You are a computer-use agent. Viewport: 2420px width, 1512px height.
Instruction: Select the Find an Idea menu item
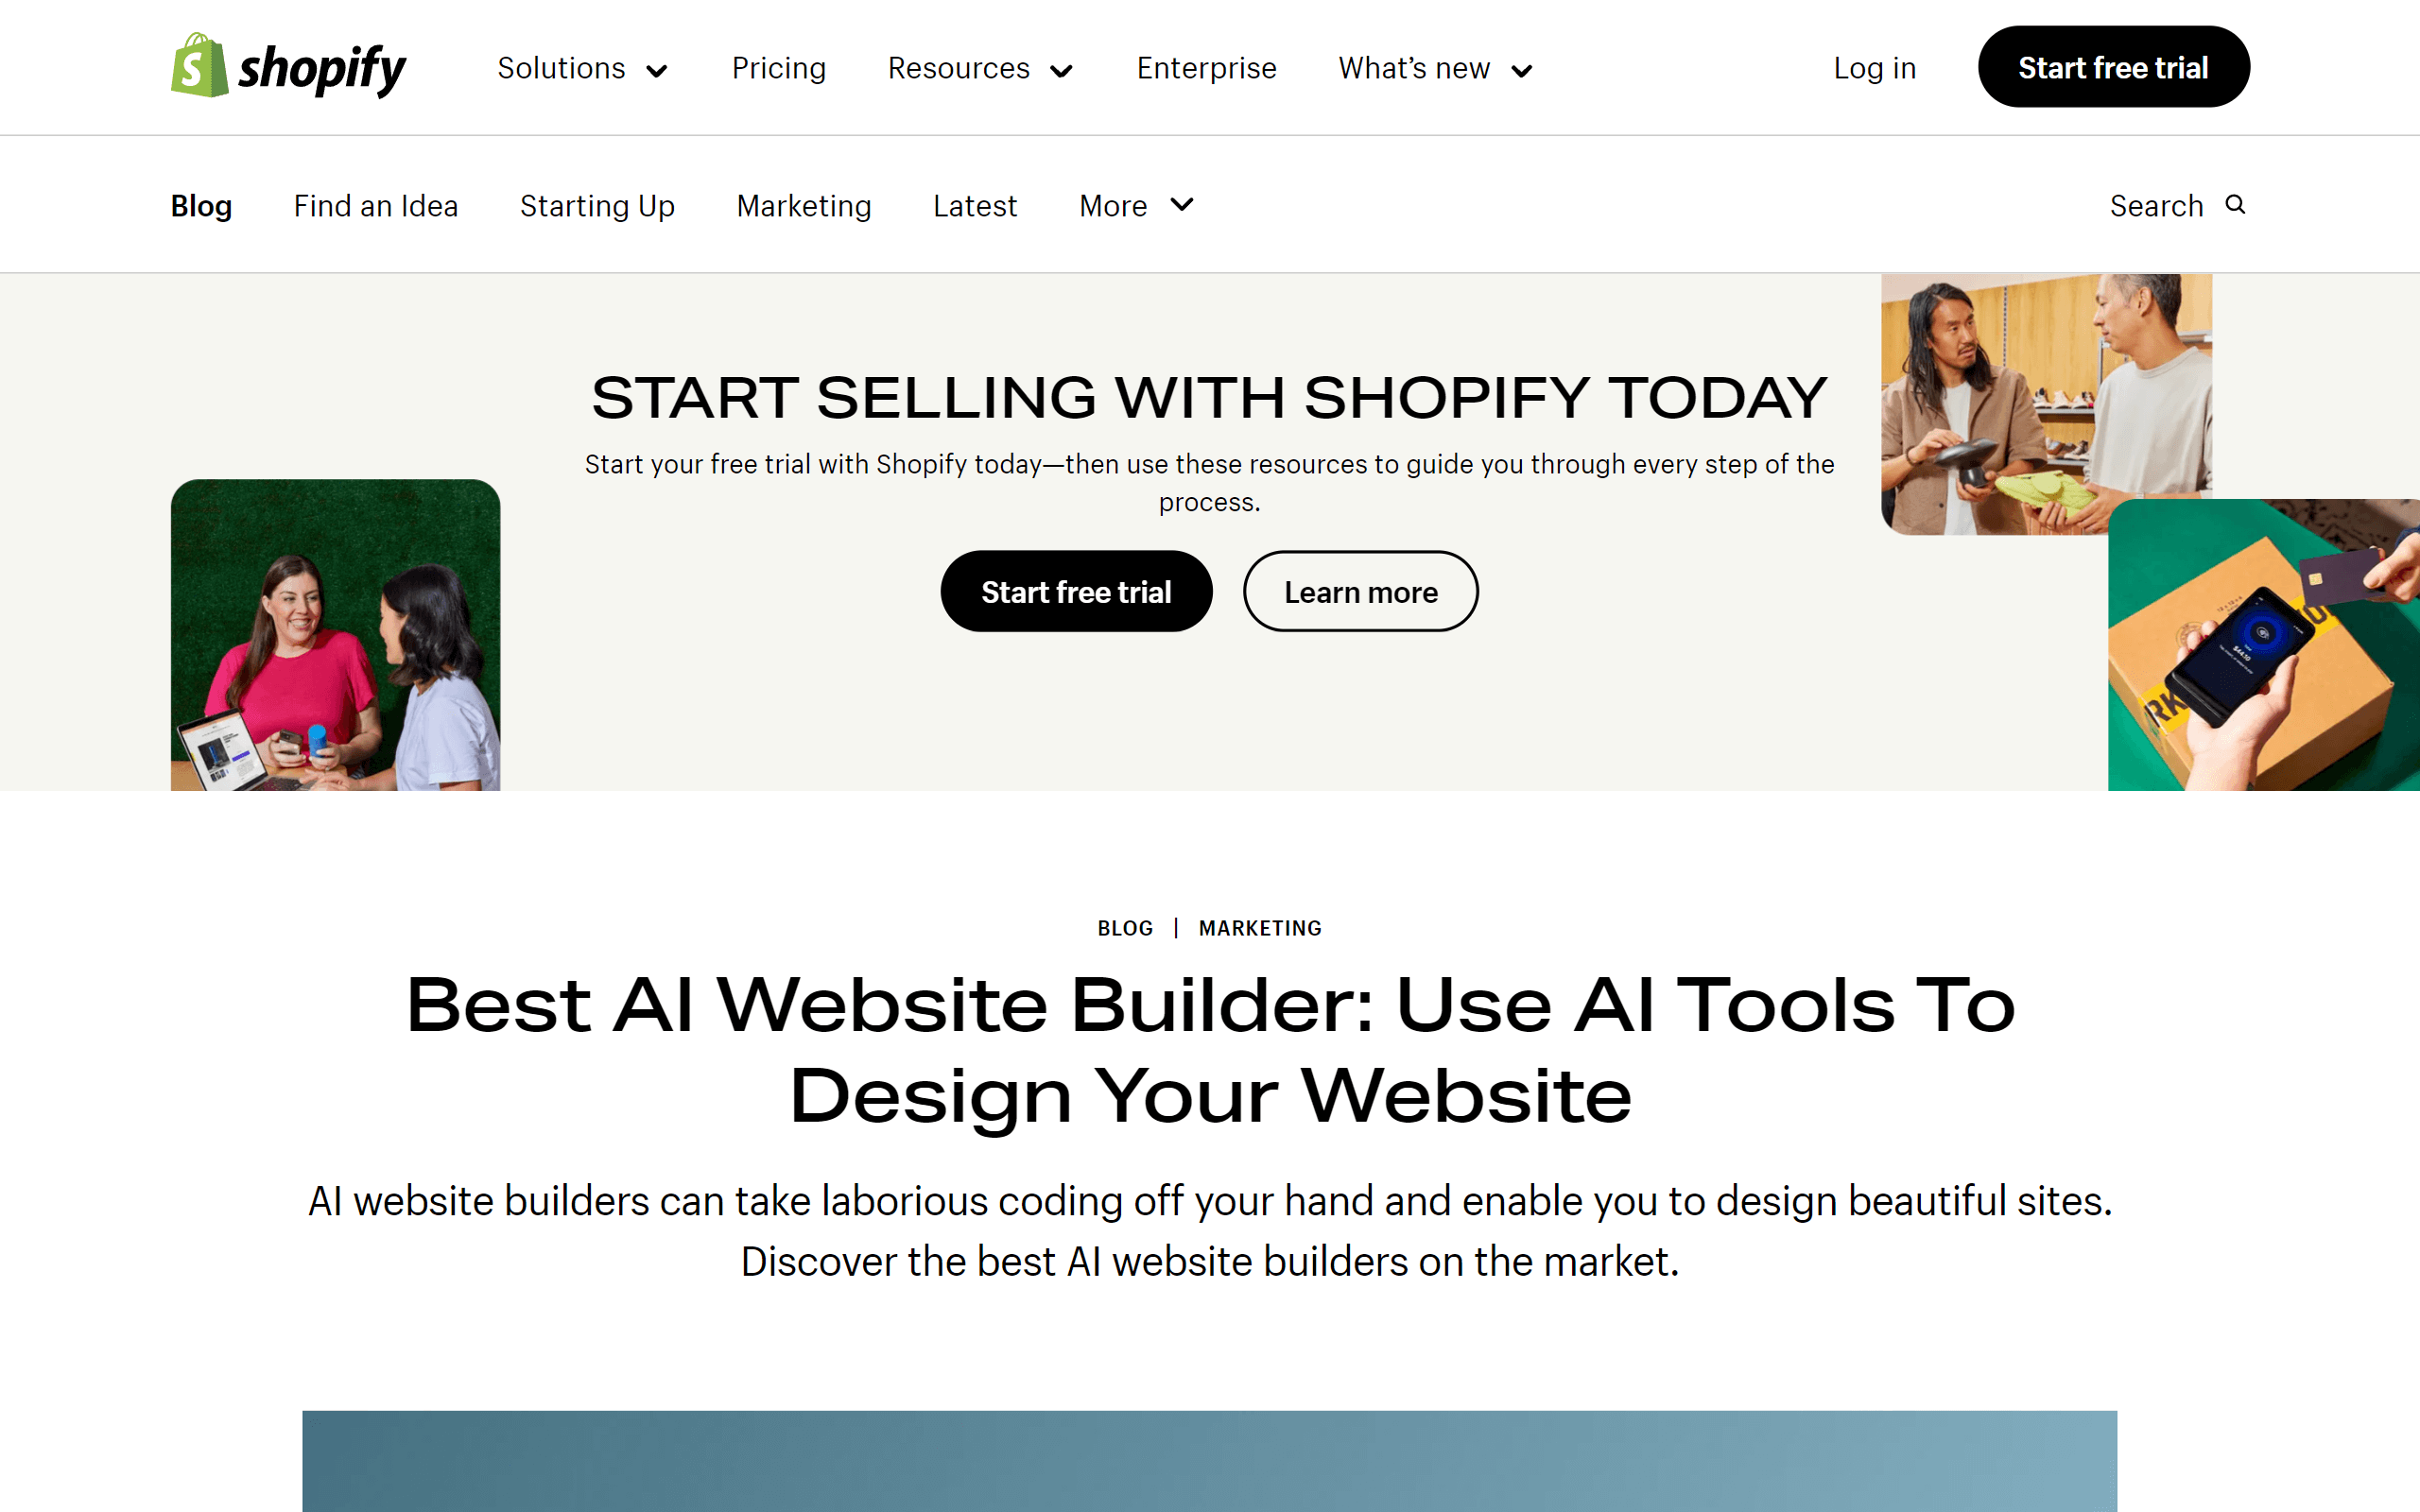[374, 204]
